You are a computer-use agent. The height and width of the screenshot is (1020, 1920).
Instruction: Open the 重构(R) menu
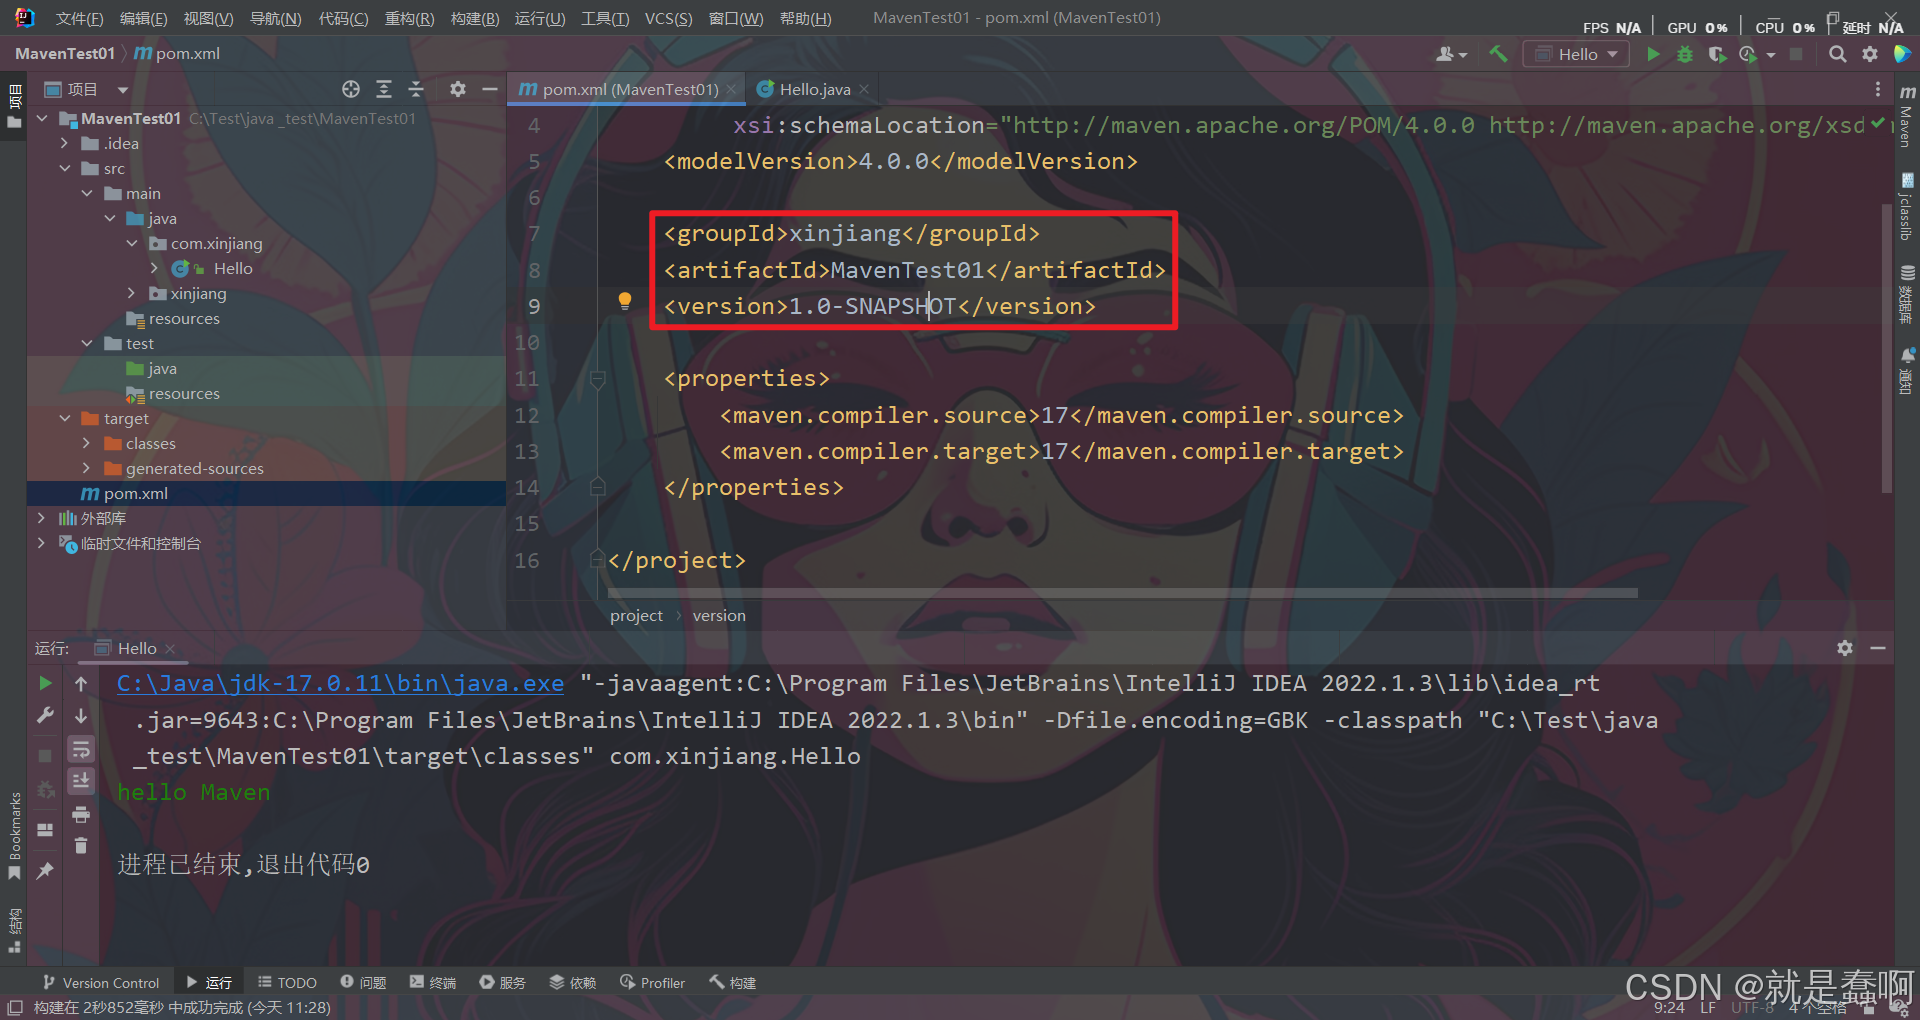tap(409, 18)
